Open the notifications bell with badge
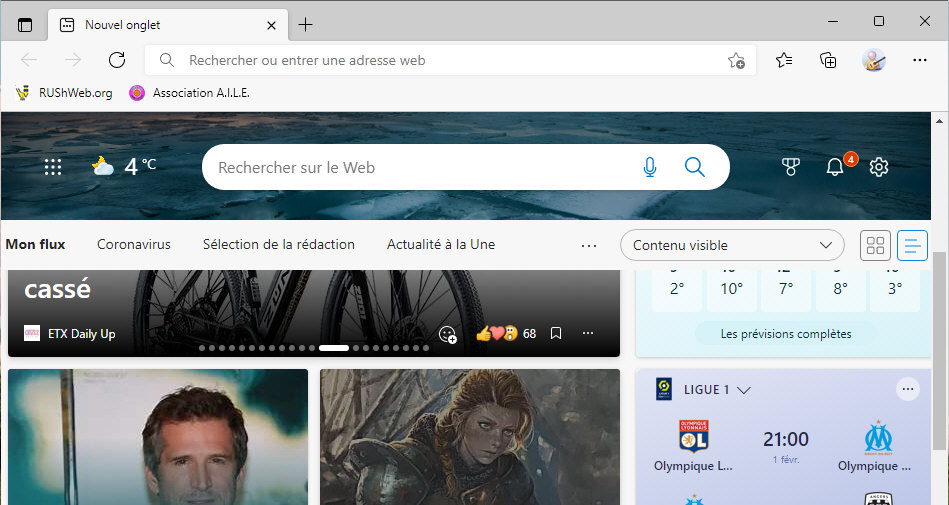This screenshot has height=505, width=949. tap(835, 167)
